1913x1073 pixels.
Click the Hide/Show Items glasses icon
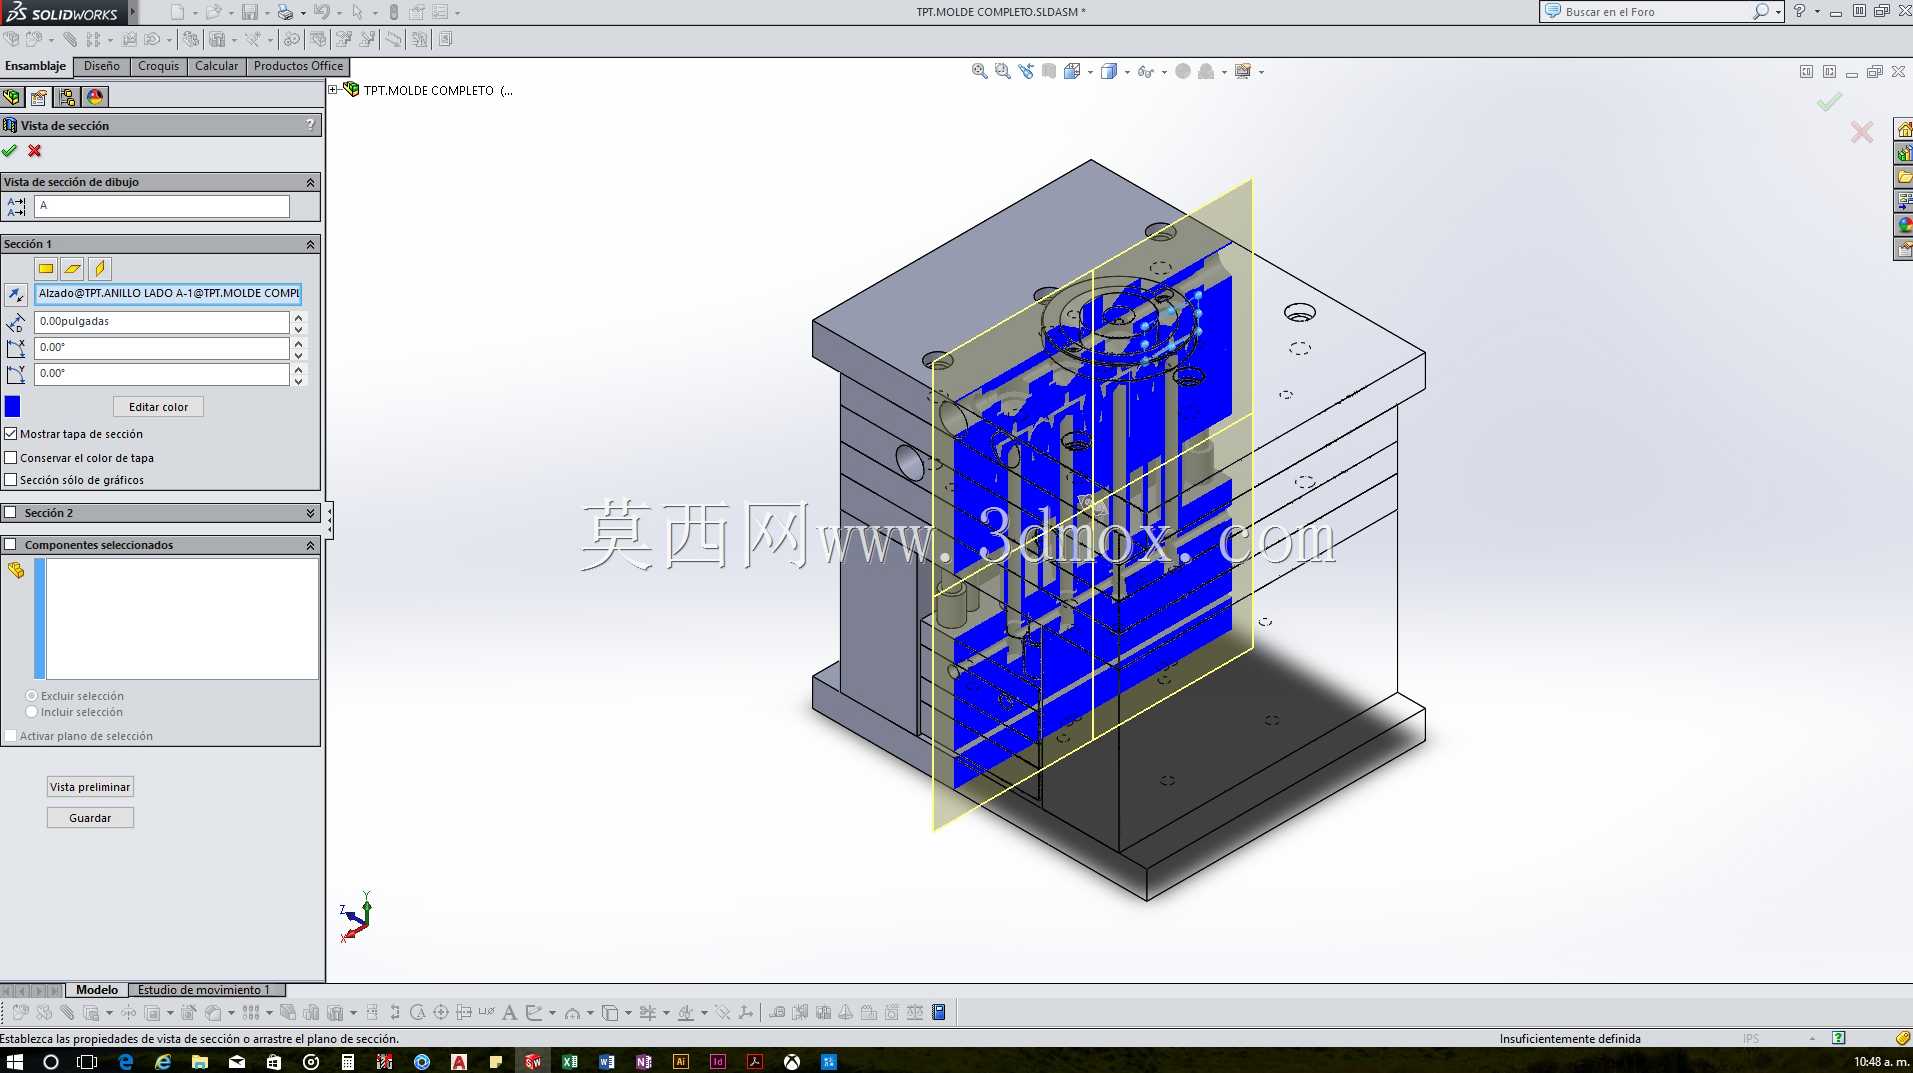[x=1146, y=71]
